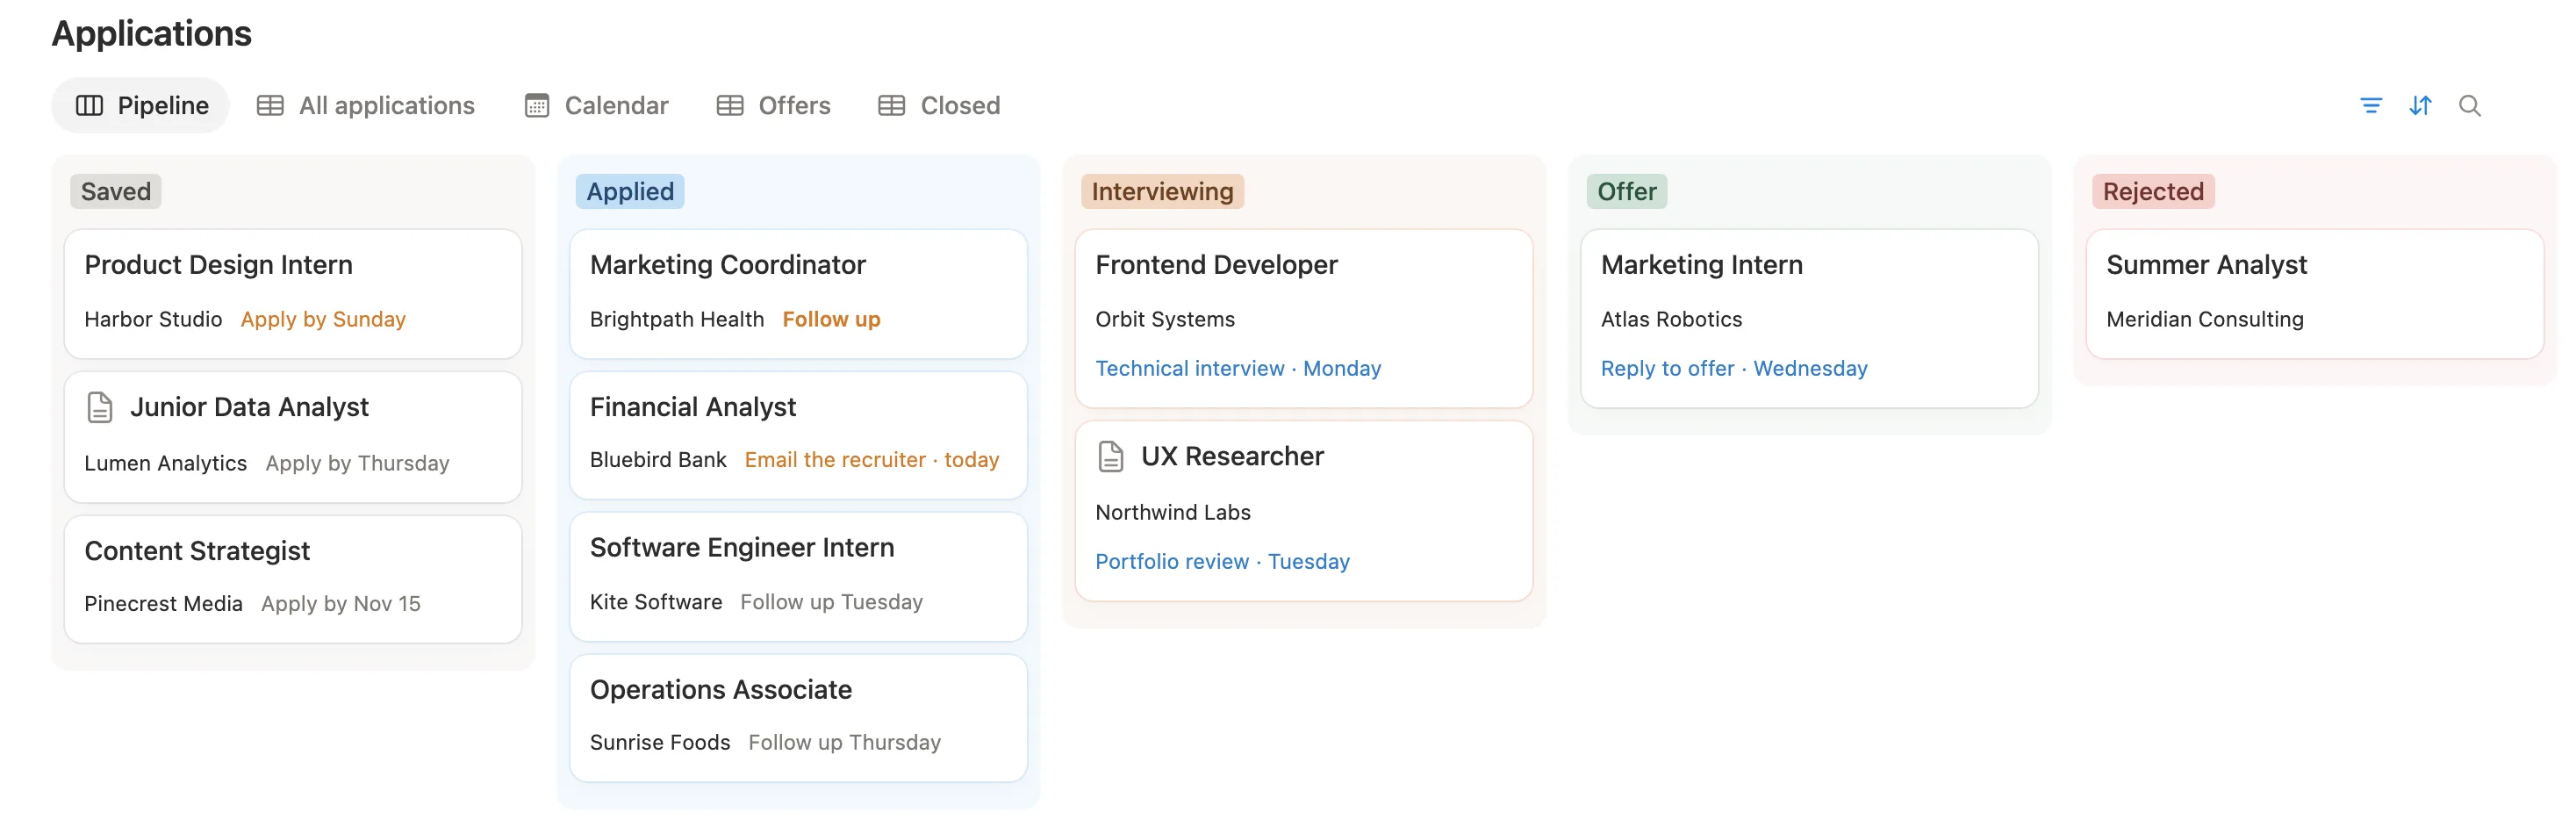2576x834 pixels.
Task: Click the Interviewing column label
Action: [1162, 191]
